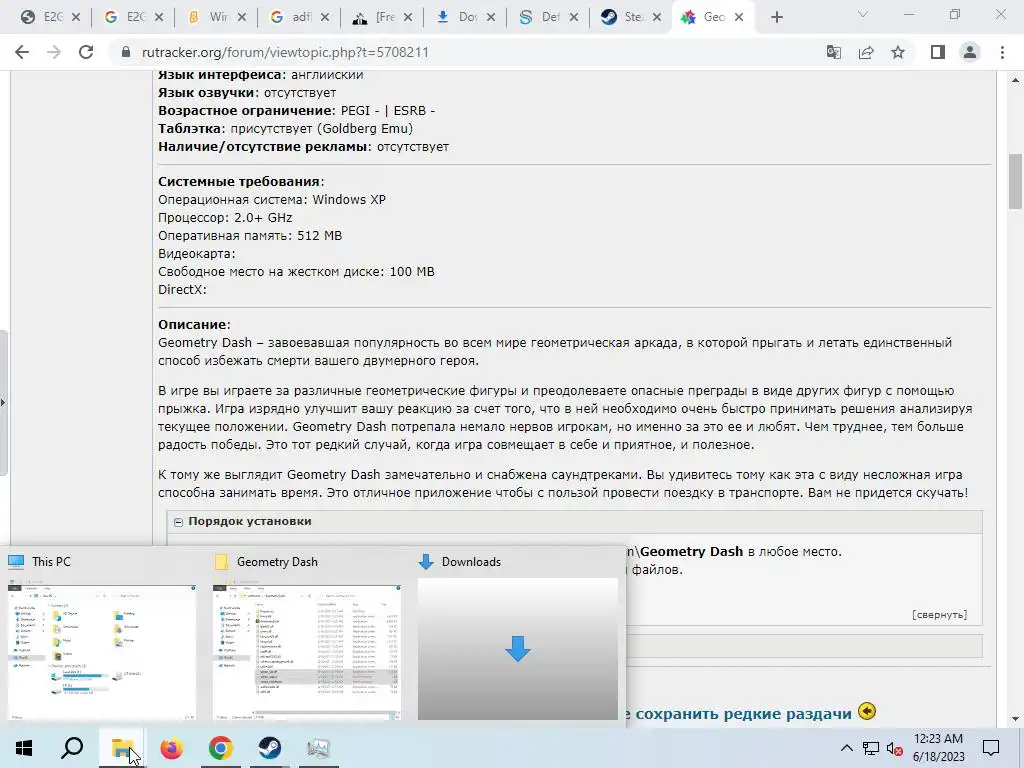
Task: Select Geometry Dash folder window preview
Action: point(307,637)
